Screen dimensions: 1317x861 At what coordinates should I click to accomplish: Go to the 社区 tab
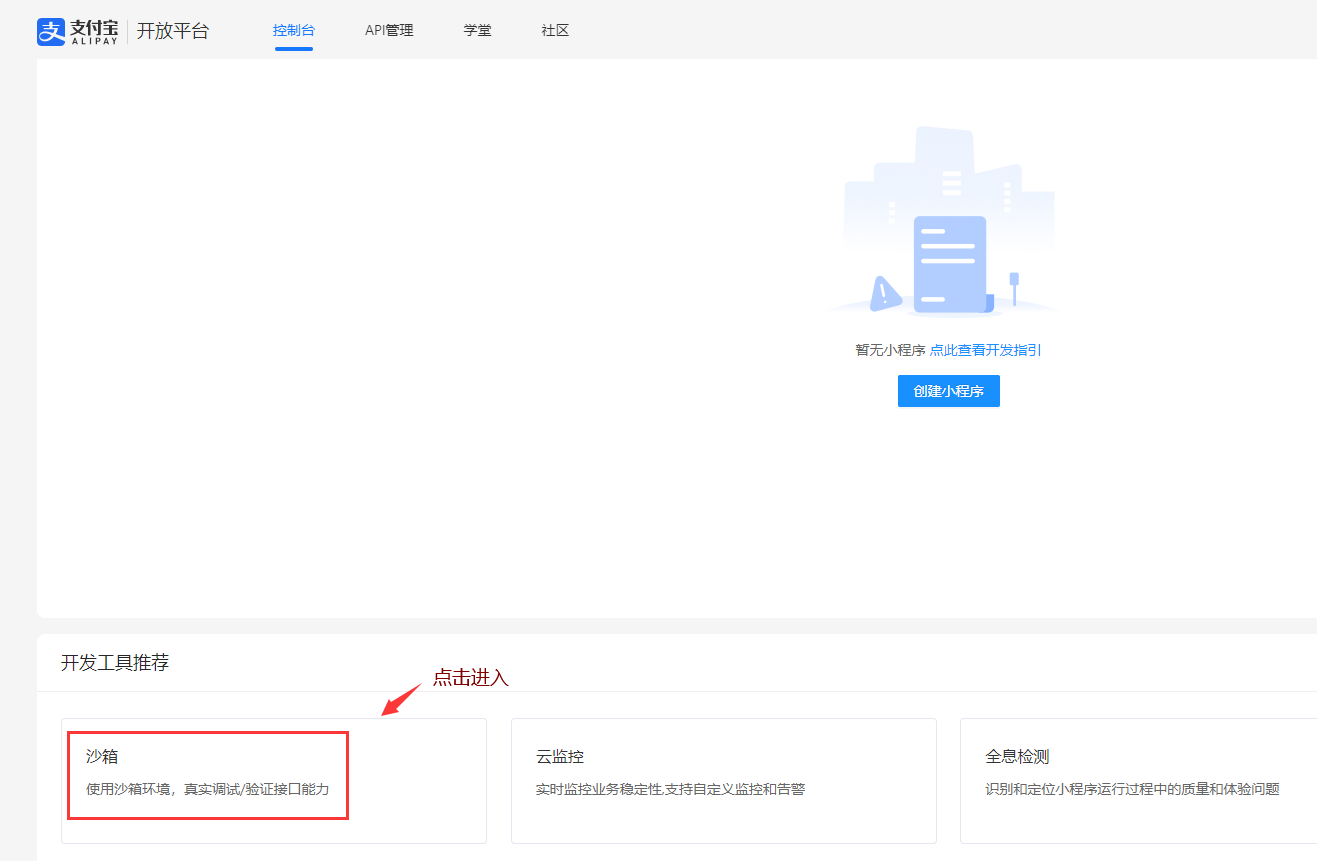point(555,31)
